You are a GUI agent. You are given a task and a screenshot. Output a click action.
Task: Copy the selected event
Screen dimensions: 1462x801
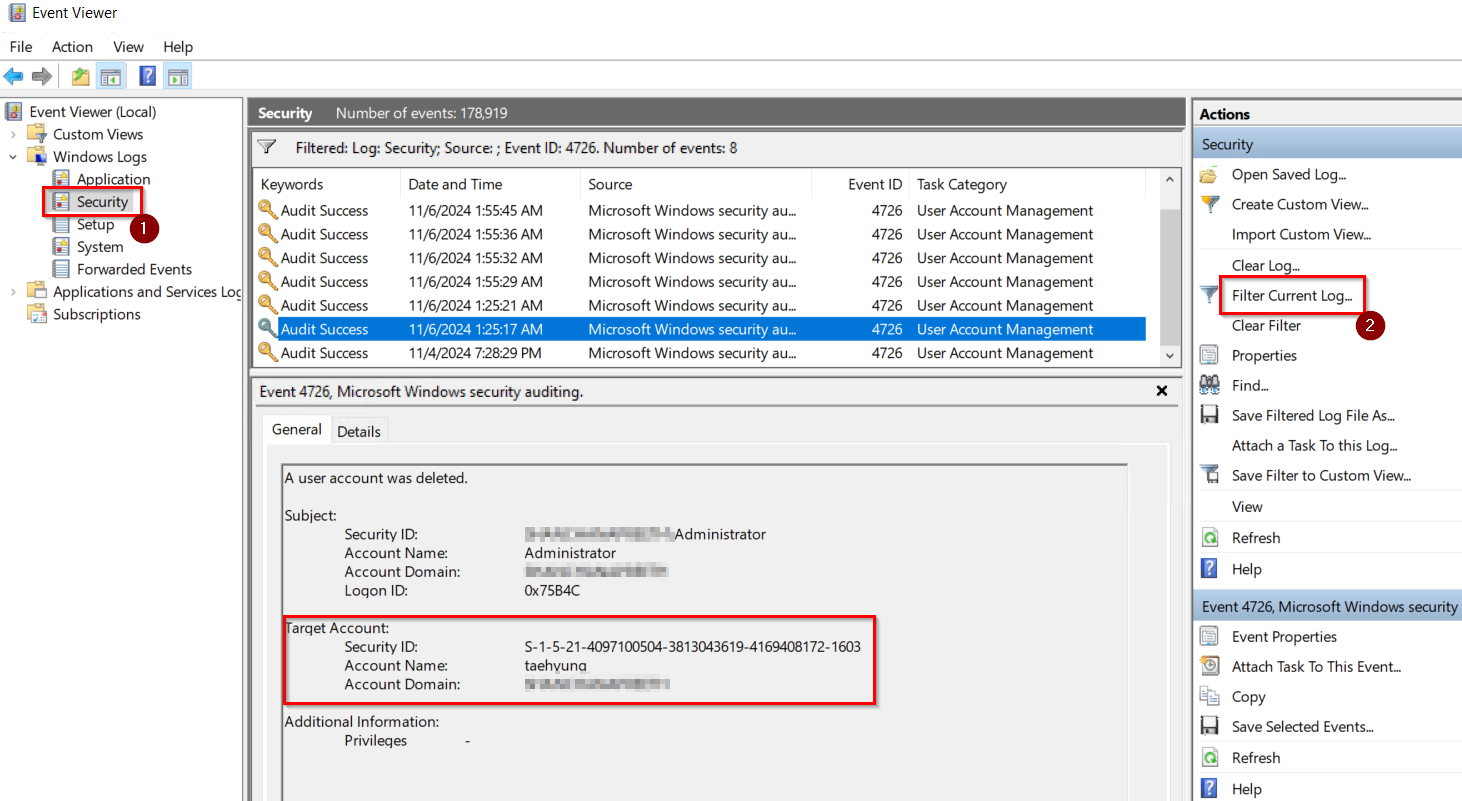point(1248,696)
